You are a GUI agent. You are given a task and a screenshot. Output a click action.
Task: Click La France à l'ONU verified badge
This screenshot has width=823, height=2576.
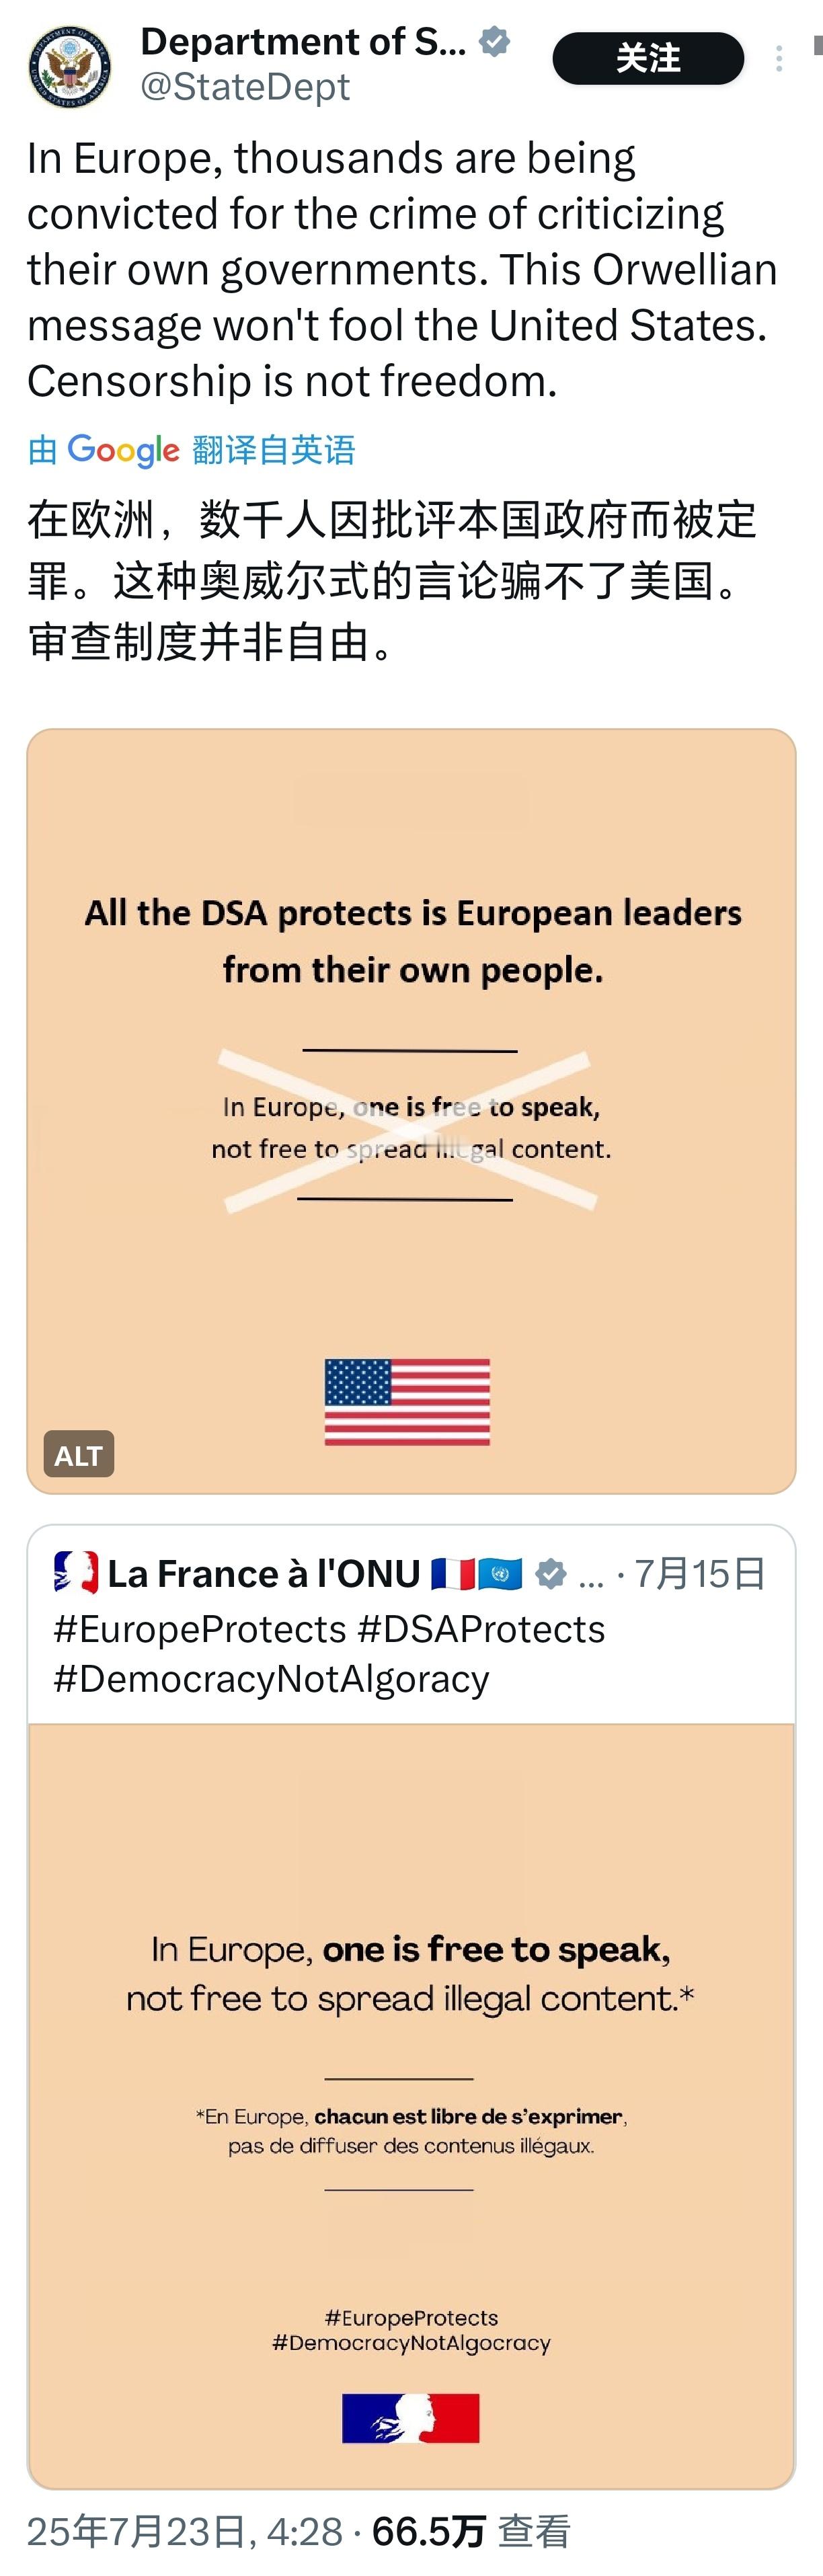tap(550, 1574)
